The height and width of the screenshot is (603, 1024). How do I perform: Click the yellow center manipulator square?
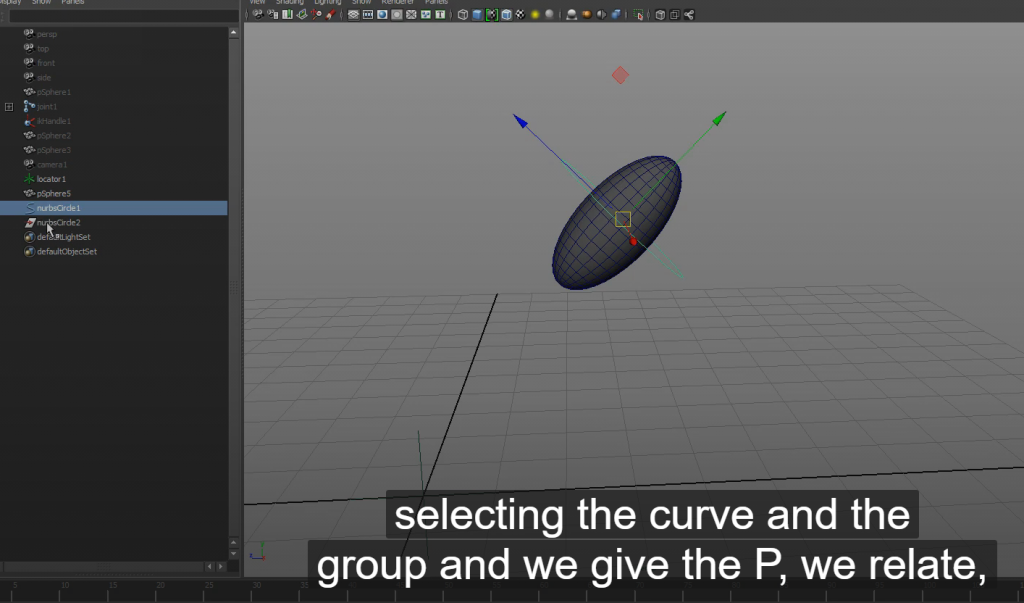pos(623,219)
